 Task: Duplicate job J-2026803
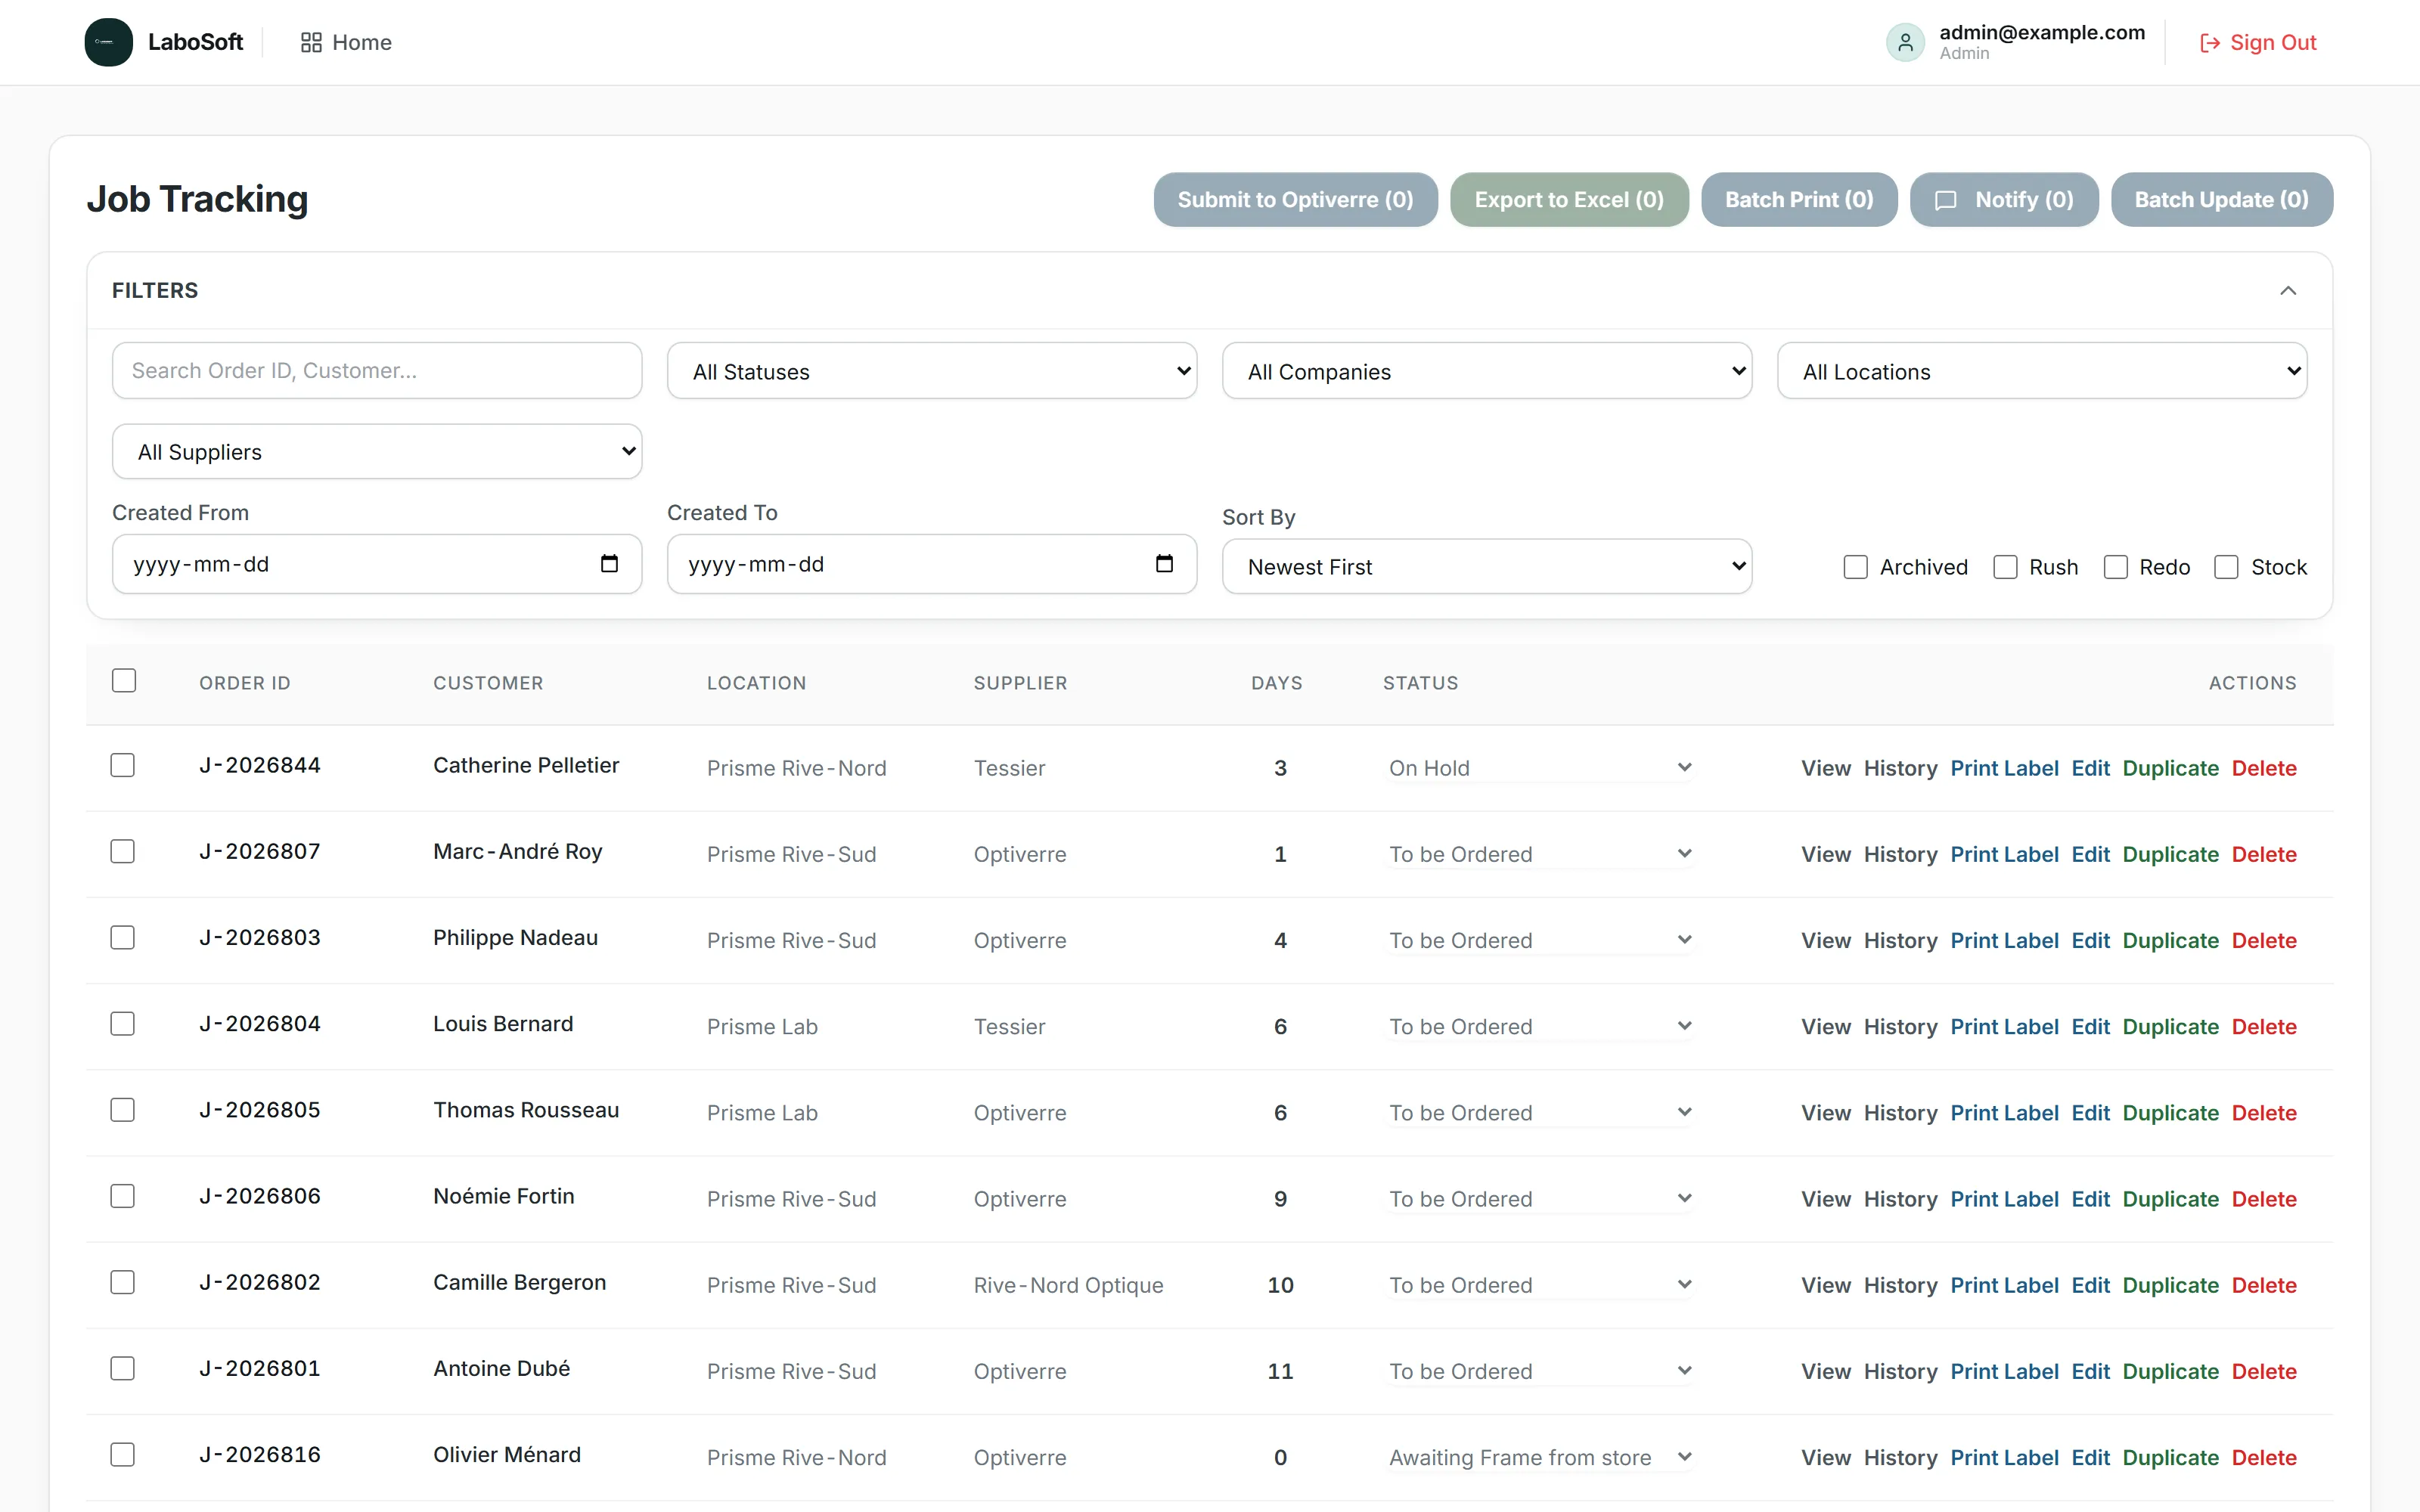click(x=2170, y=940)
